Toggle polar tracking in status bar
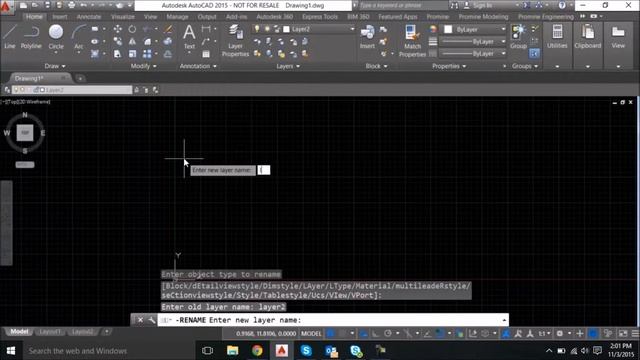640x360 pixels. 388,333
